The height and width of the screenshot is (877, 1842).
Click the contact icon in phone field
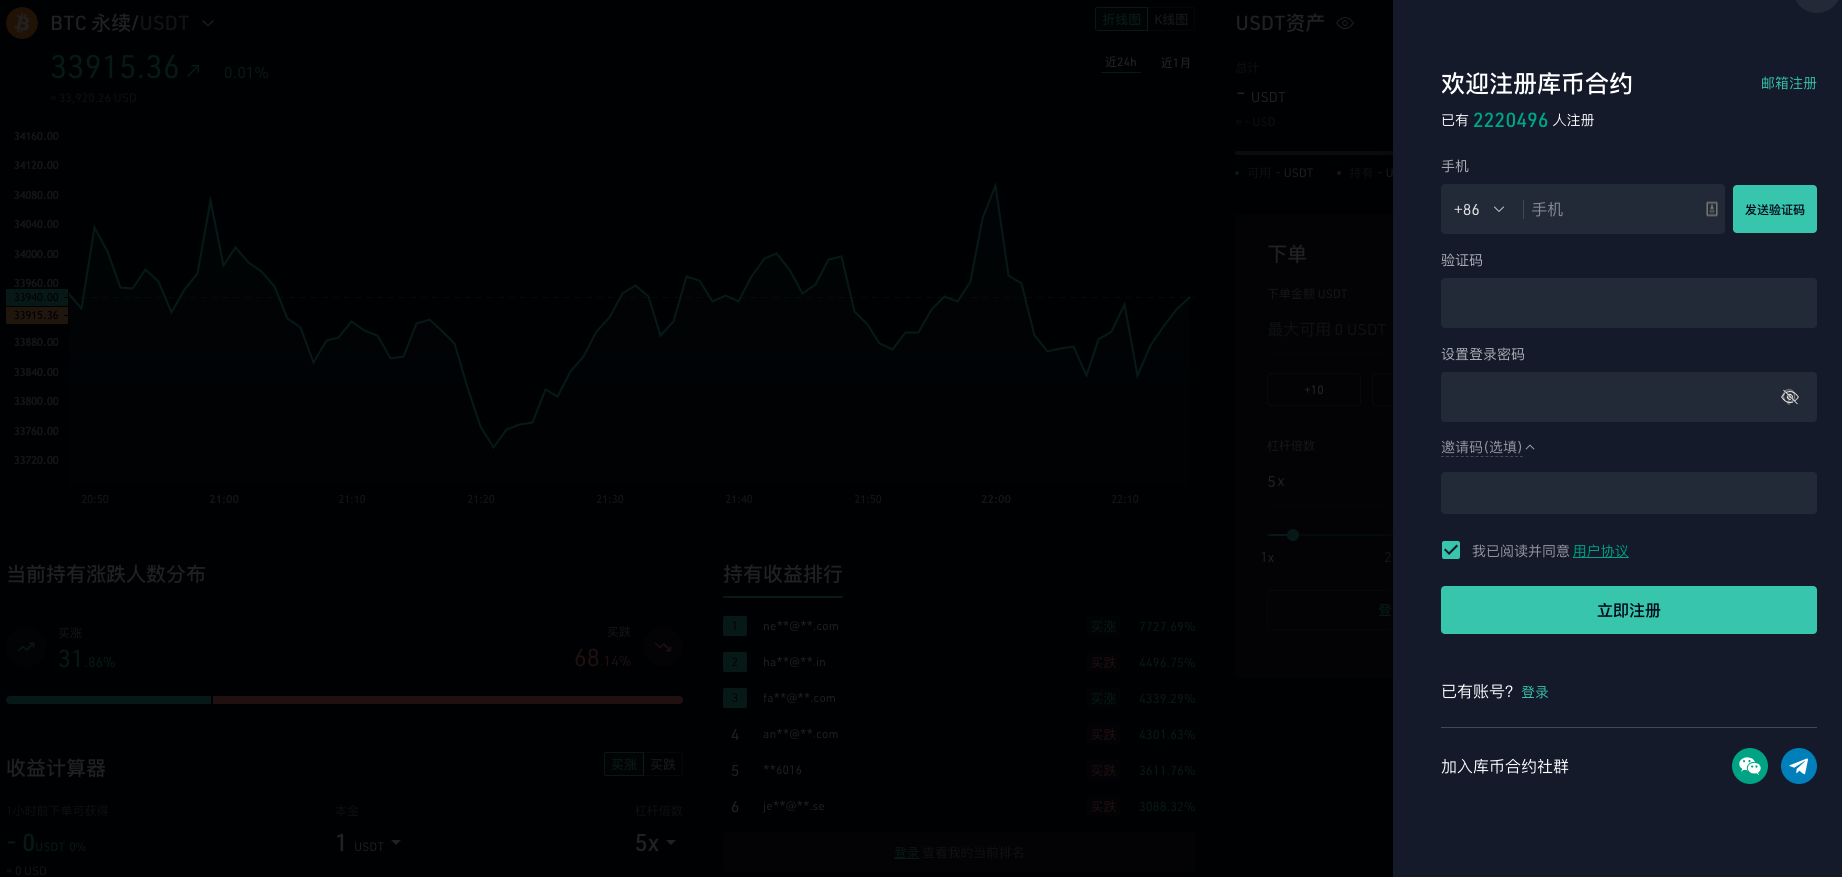point(1711,209)
